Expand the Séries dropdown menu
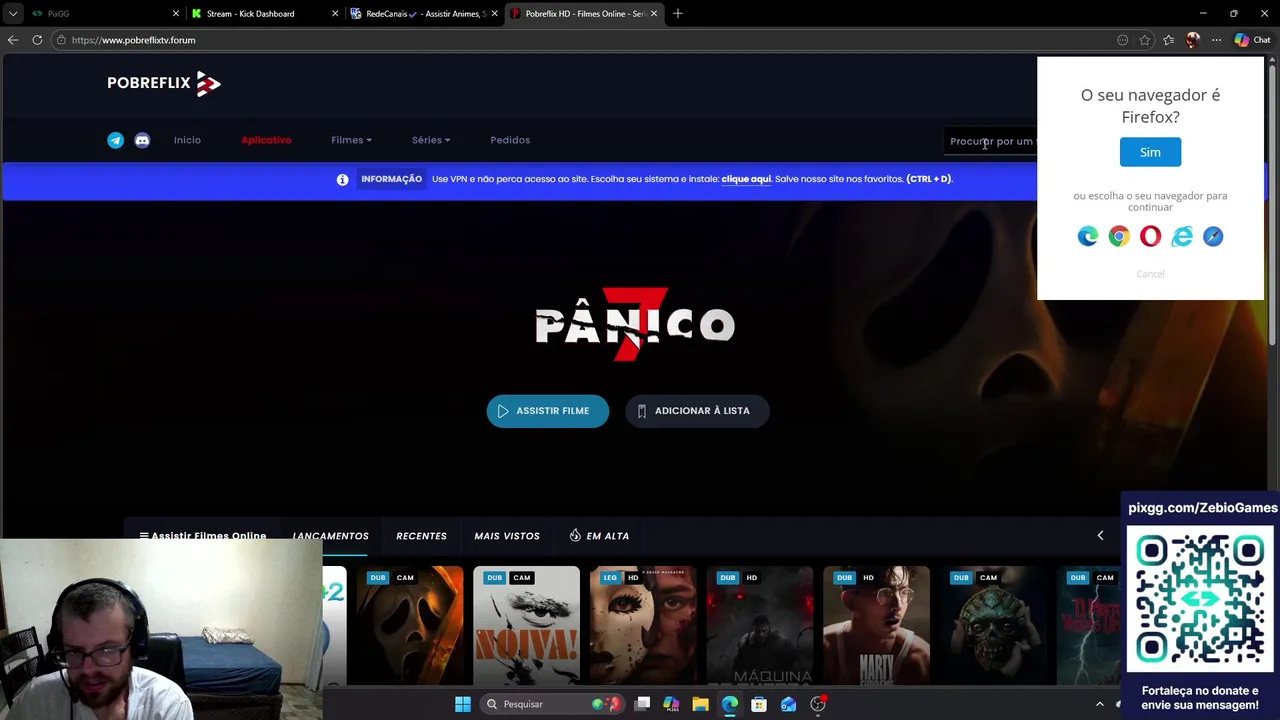This screenshot has height=720, width=1280. [431, 140]
